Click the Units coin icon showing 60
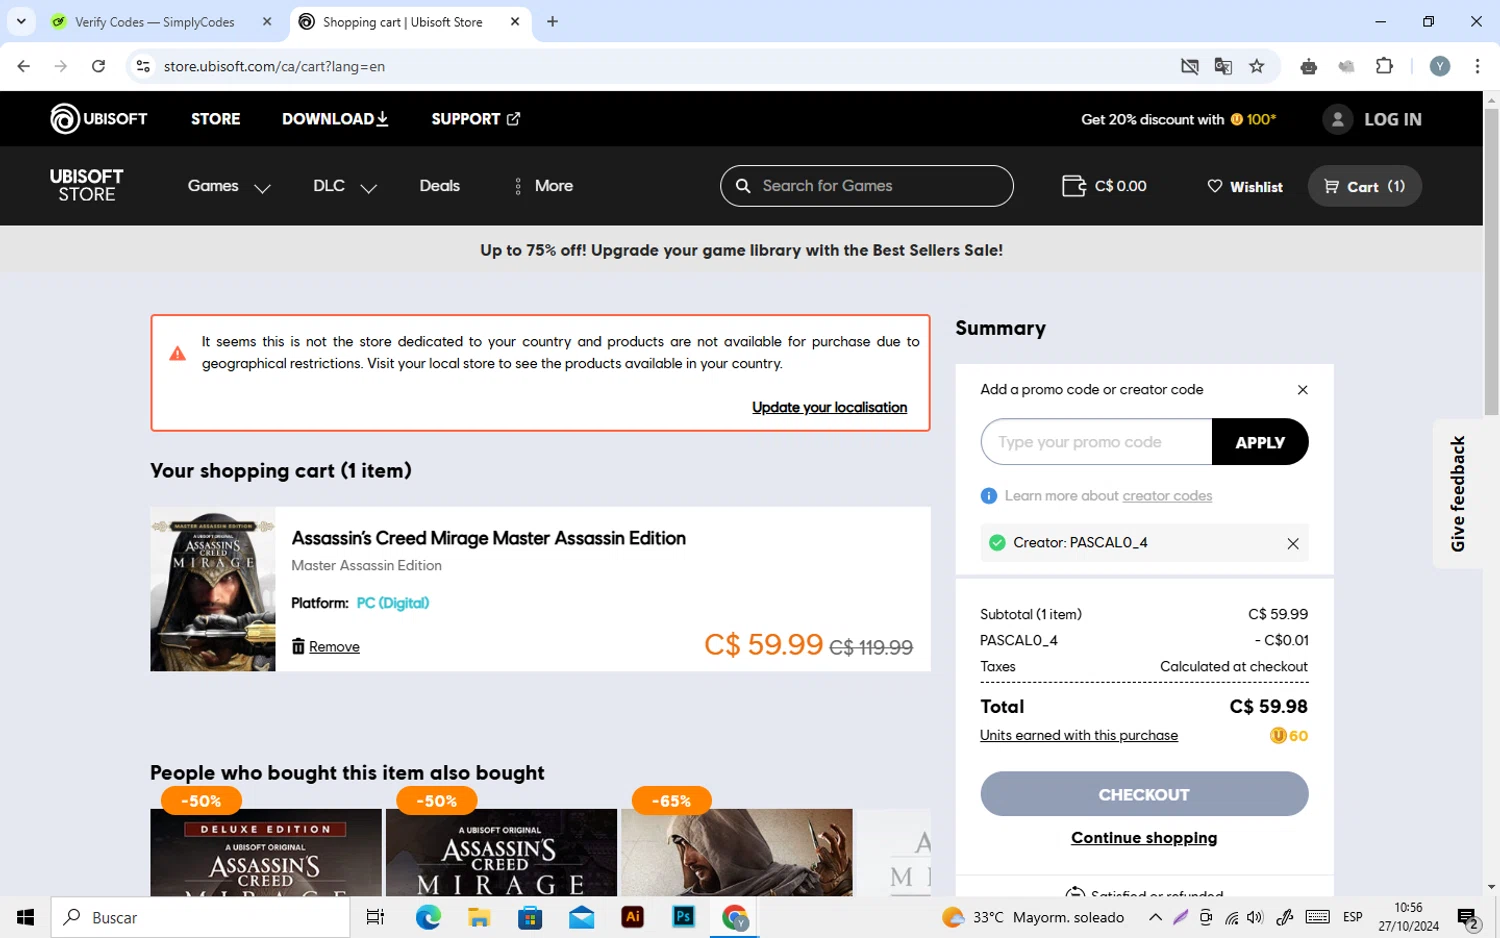Screen dimensions: 1500x938 (x=1278, y=736)
